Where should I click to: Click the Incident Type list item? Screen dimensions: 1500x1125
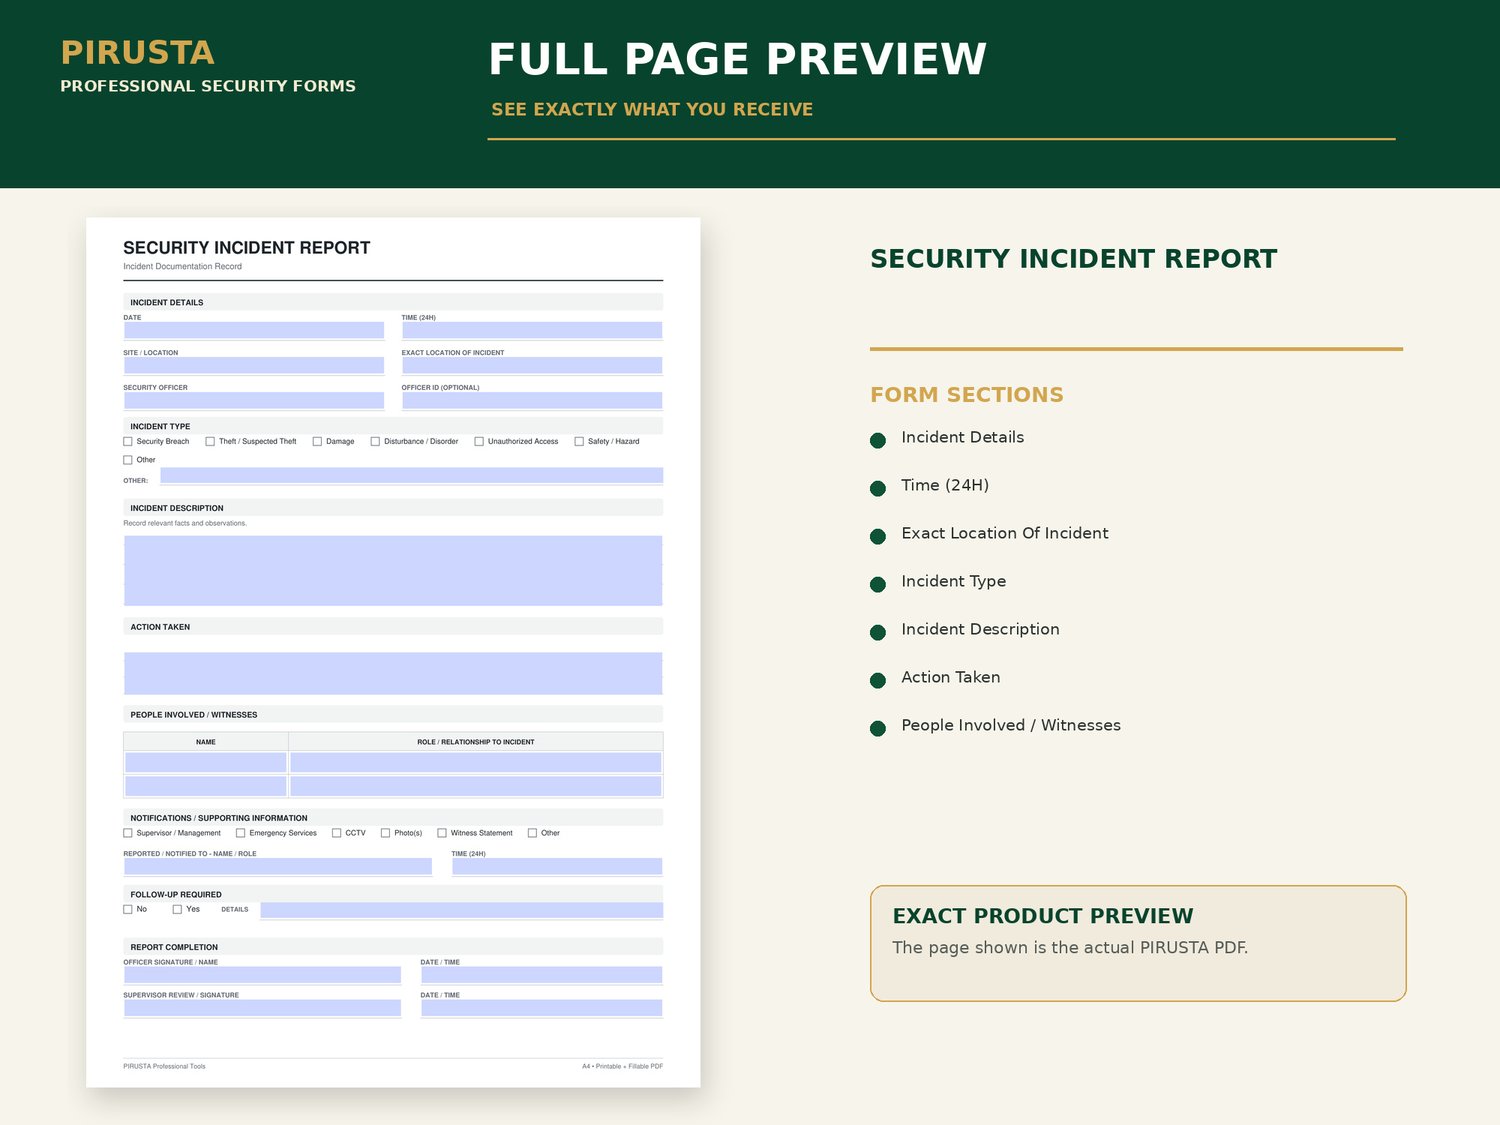[x=954, y=581]
